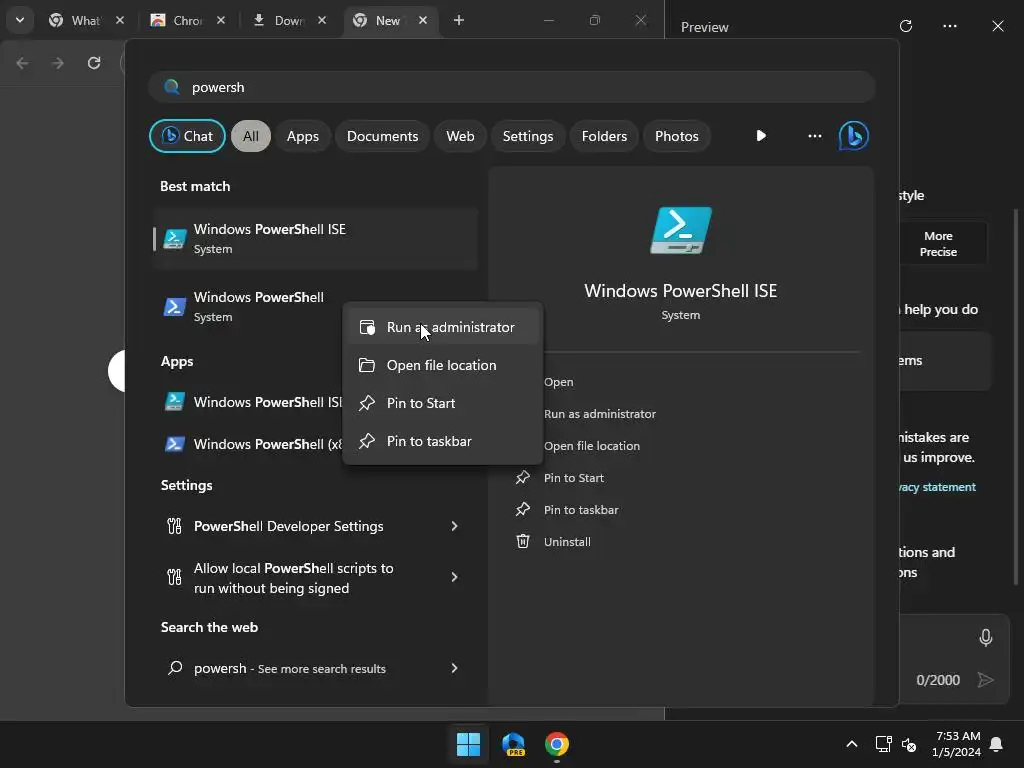This screenshot has height=768, width=1024.
Task: Expand Allow local PowerShell scripts chevron
Action: 455,577
